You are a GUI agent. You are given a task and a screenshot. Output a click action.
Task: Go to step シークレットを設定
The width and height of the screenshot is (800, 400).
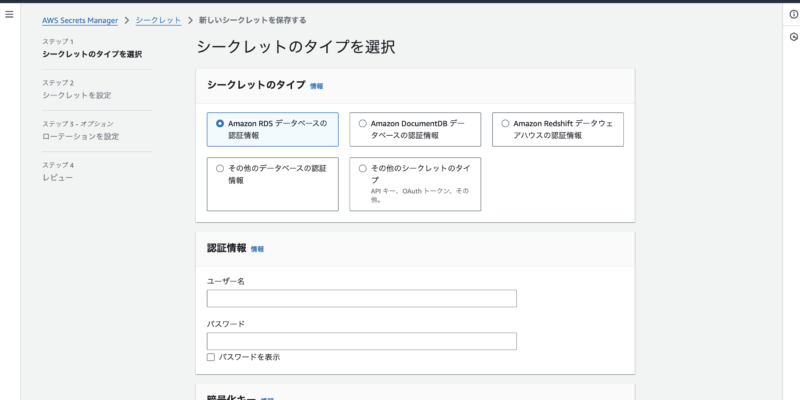[77, 95]
